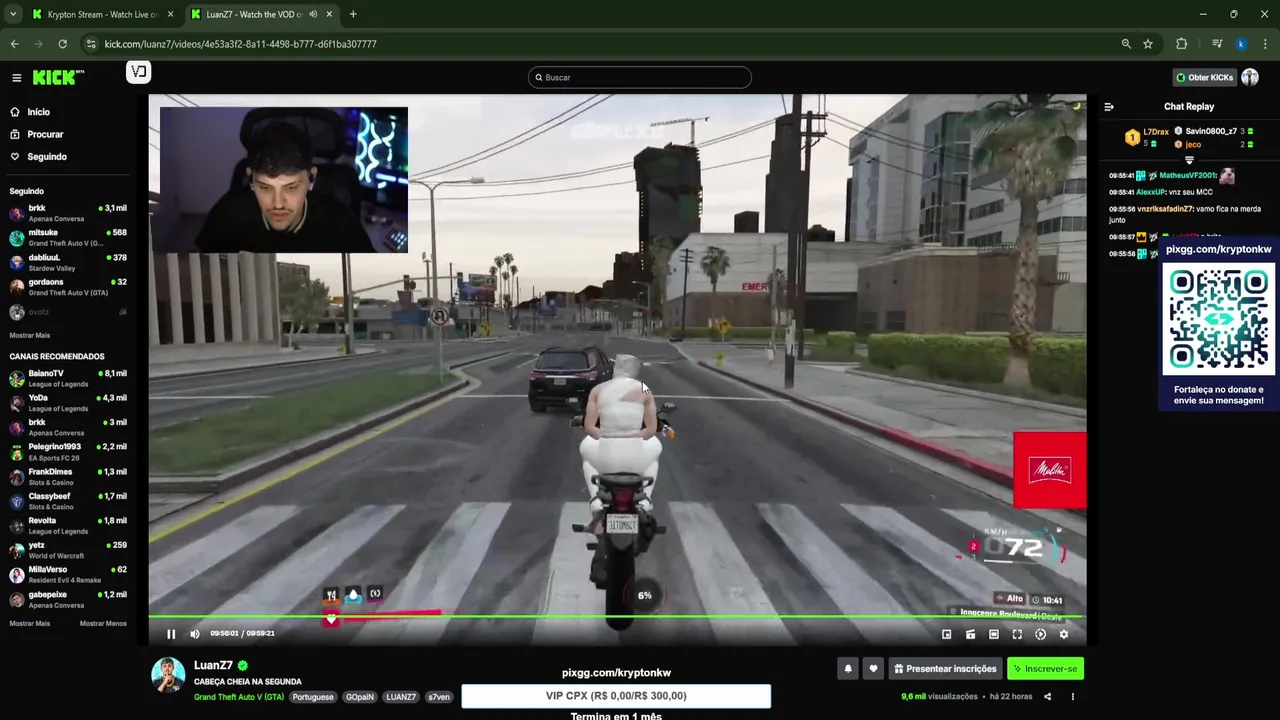Open recommended channel Classybeef

click(x=68, y=501)
